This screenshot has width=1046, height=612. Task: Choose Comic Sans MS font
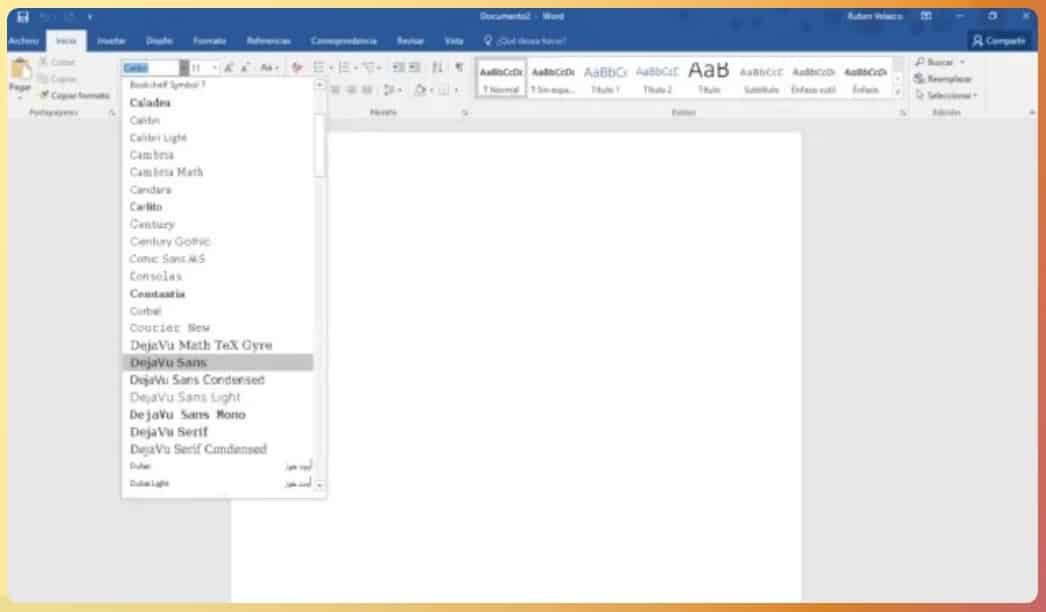pyautogui.click(x=217, y=259)
